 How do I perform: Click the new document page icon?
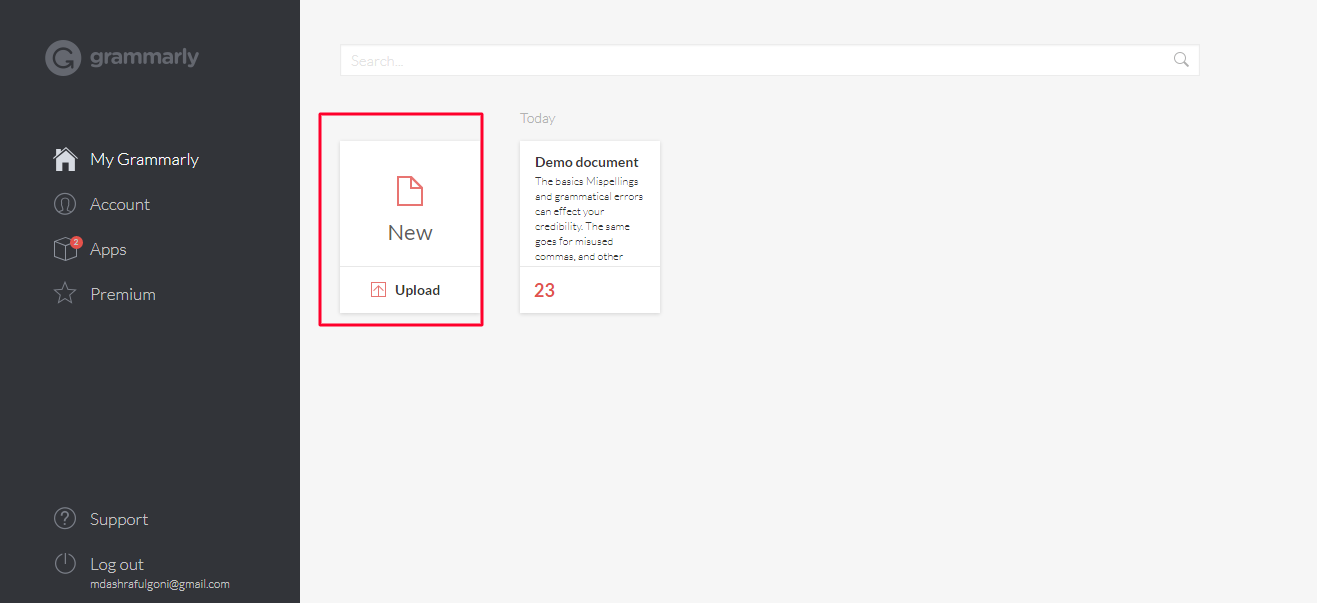[410, 190]
